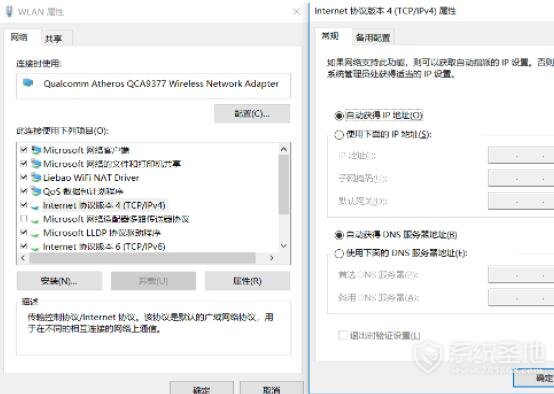Select the Liebao WiFi NAT Driver icon
This screenshot has height=394, width=554.
(x=36, y=177)
